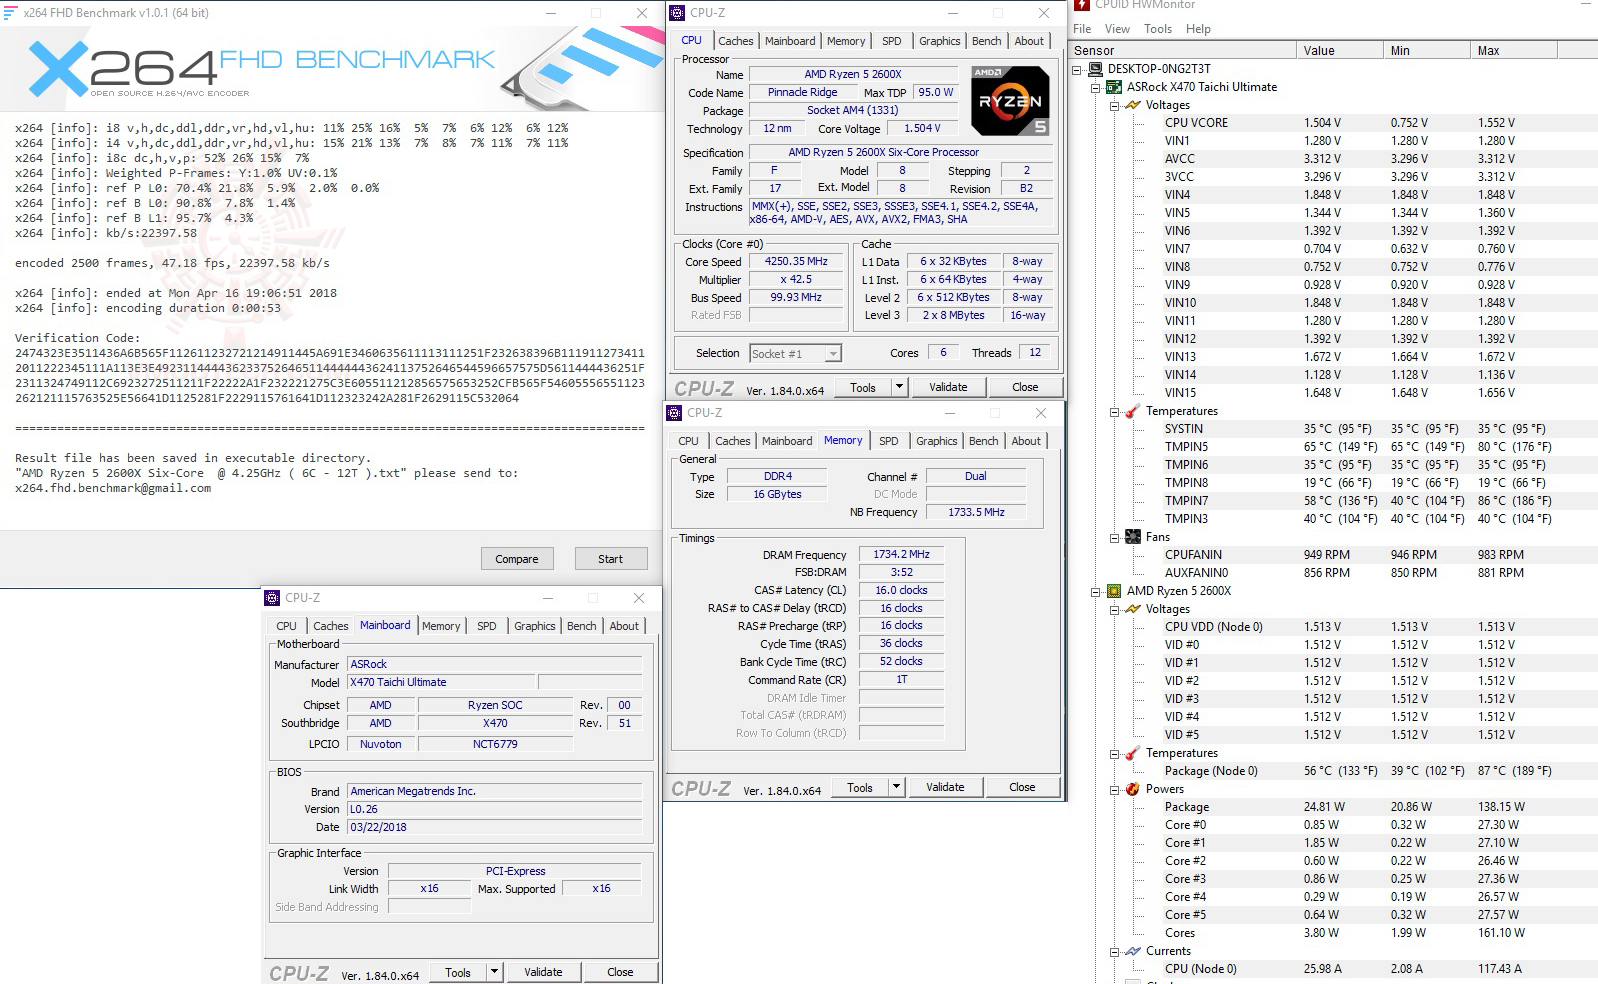Open the Help menu in HWMonitor

pyautogui.click(x=1198, y=29)
